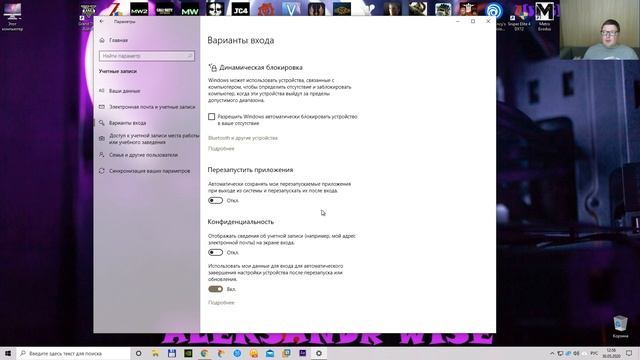Switch the РУС input language indicator

tap(594, 353)
